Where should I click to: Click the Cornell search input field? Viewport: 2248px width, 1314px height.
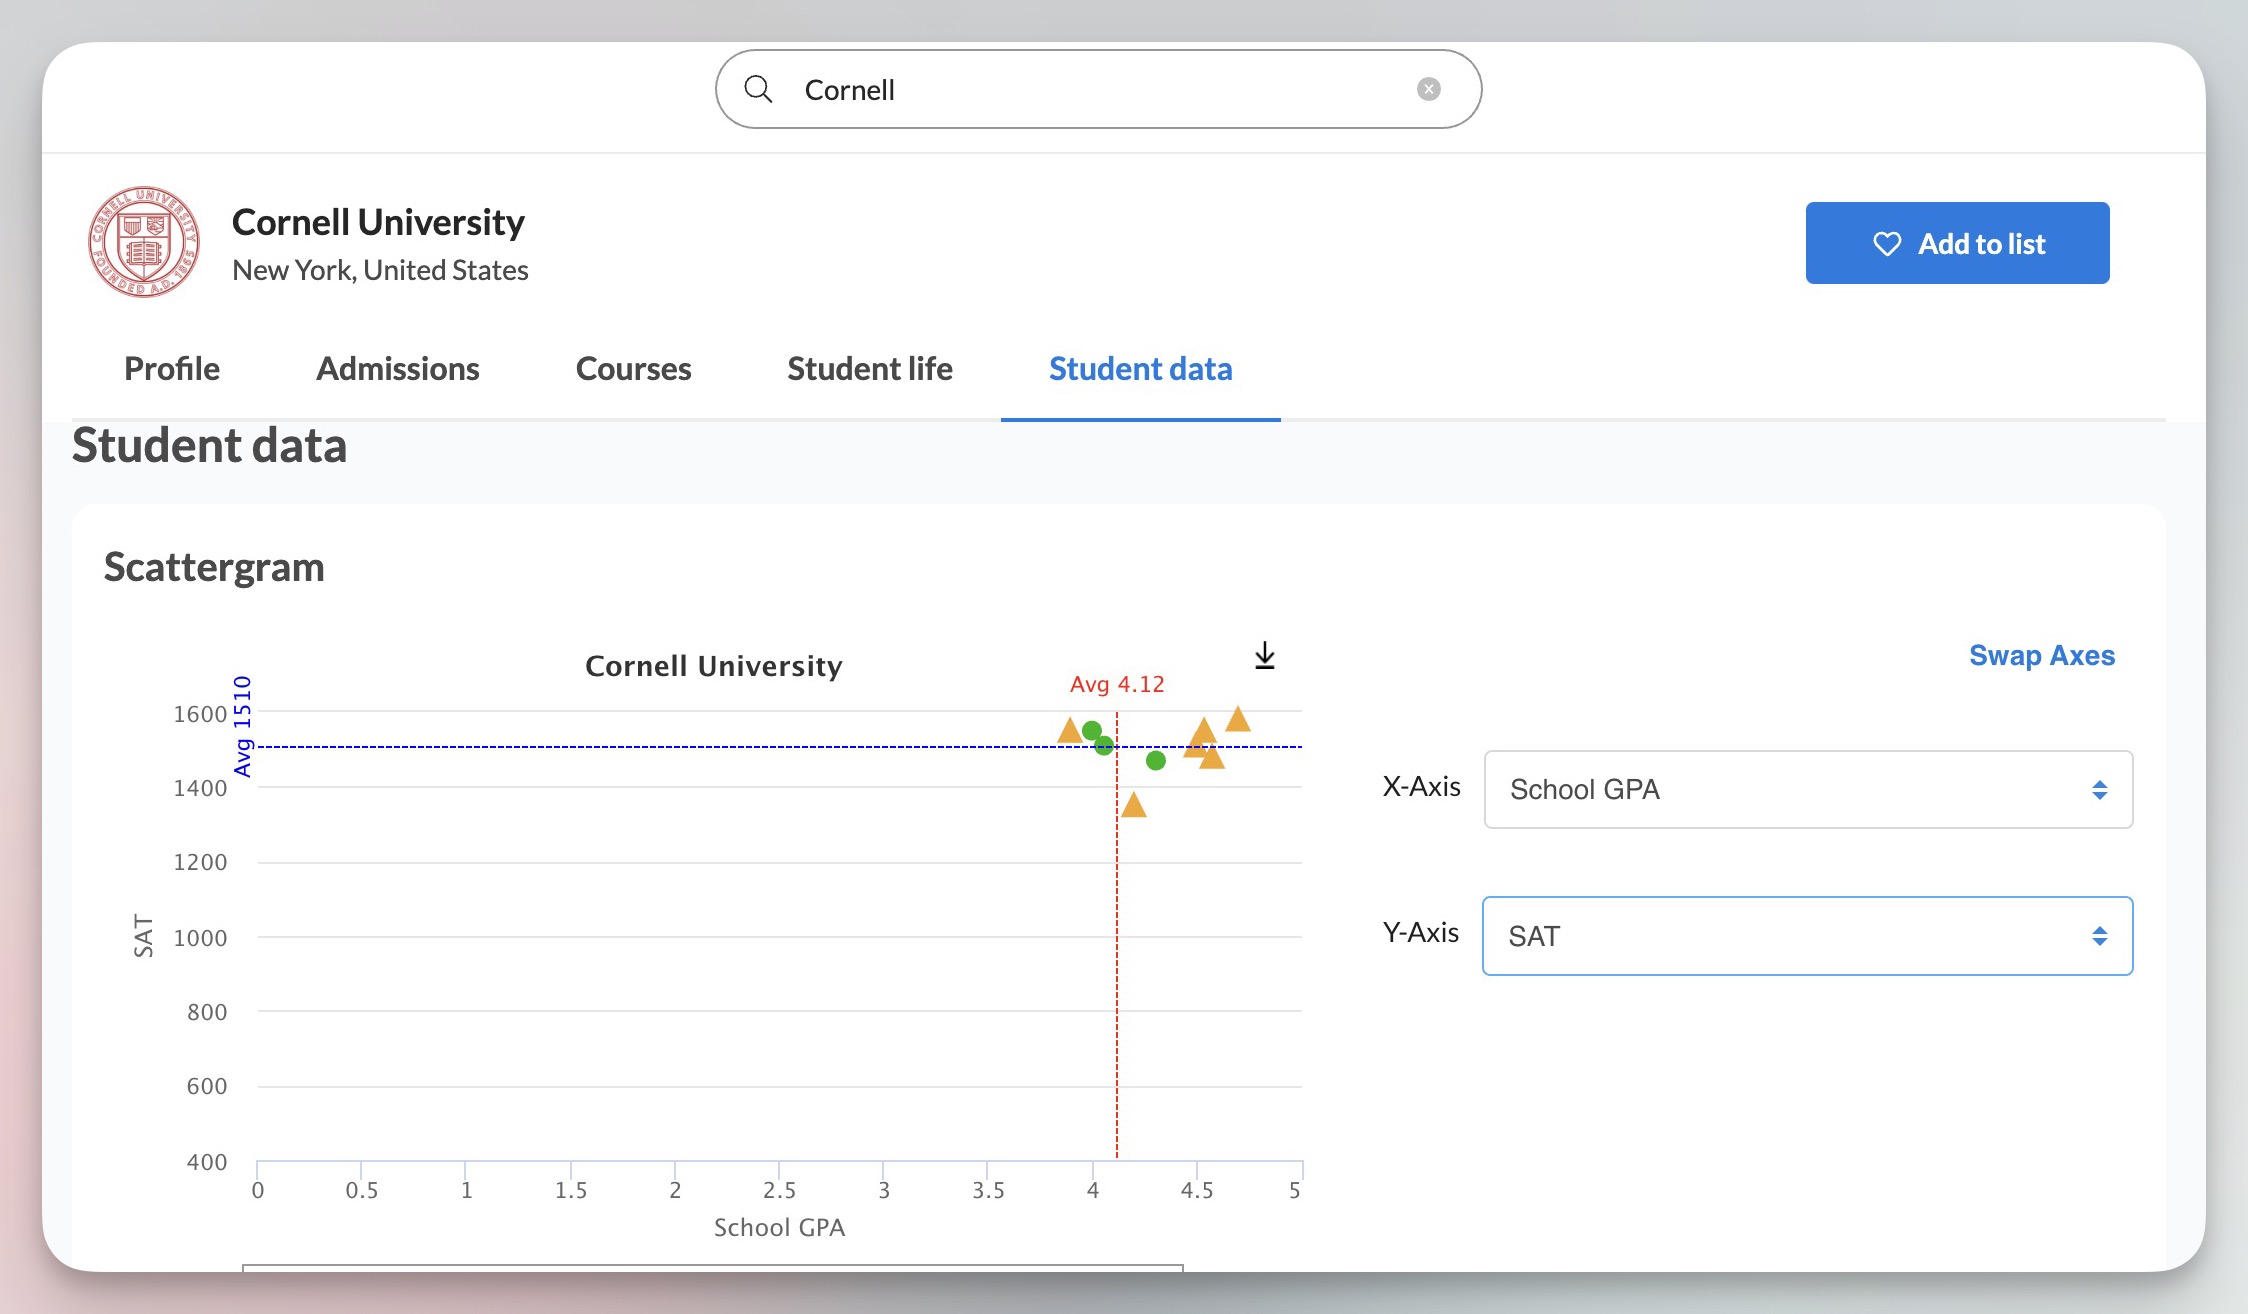point(1095,88)
